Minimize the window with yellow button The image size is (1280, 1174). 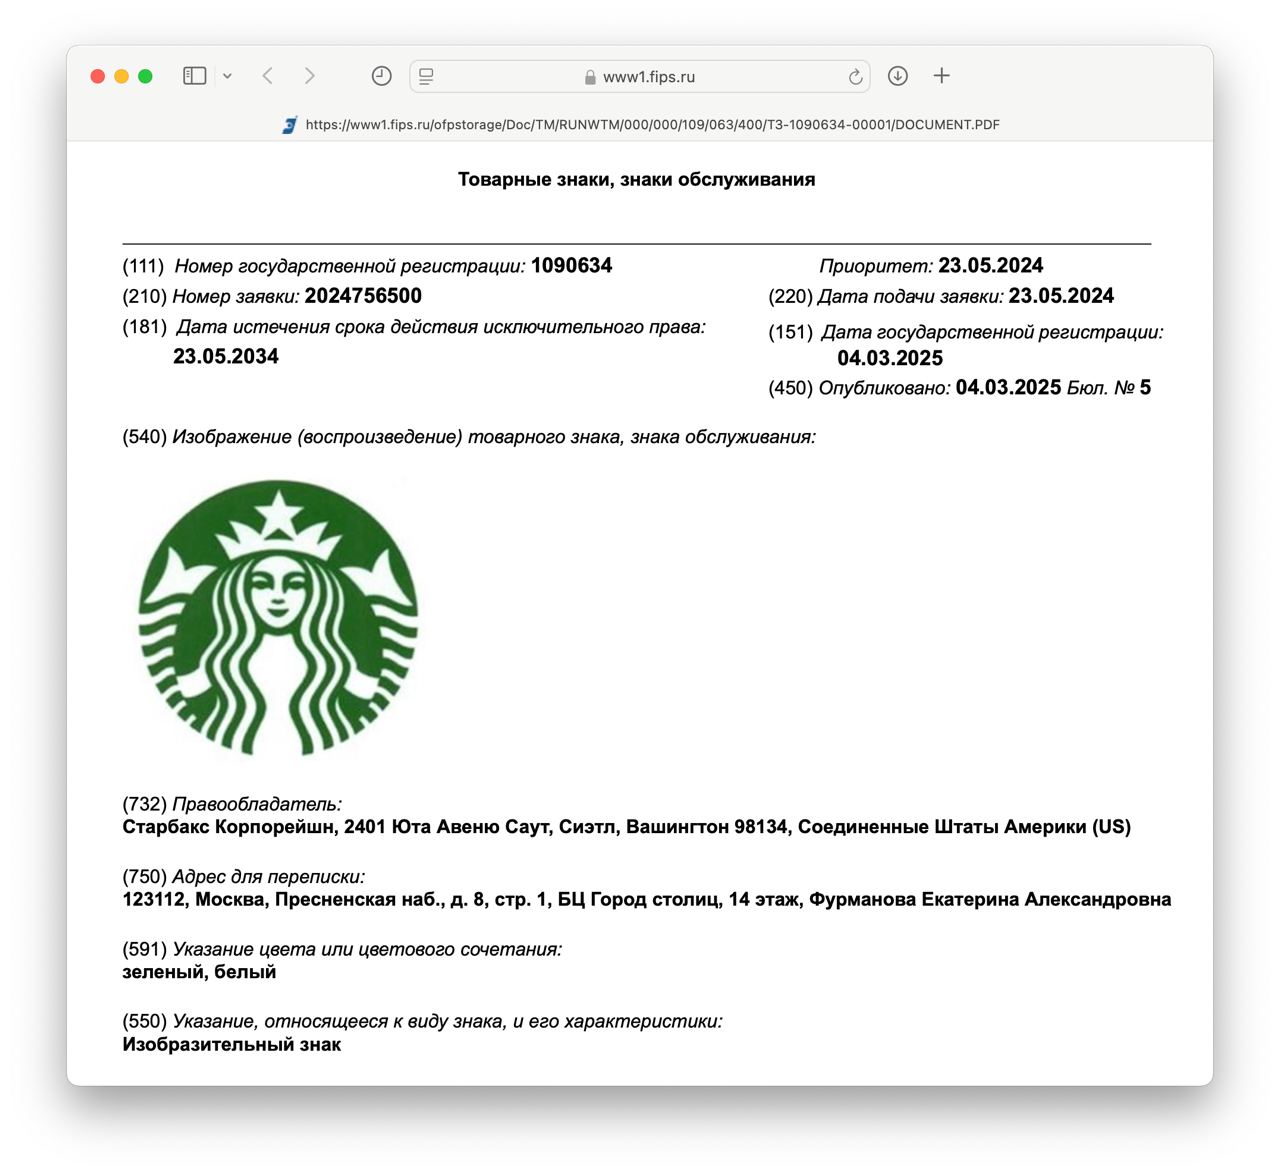click(x=121, y=76)
